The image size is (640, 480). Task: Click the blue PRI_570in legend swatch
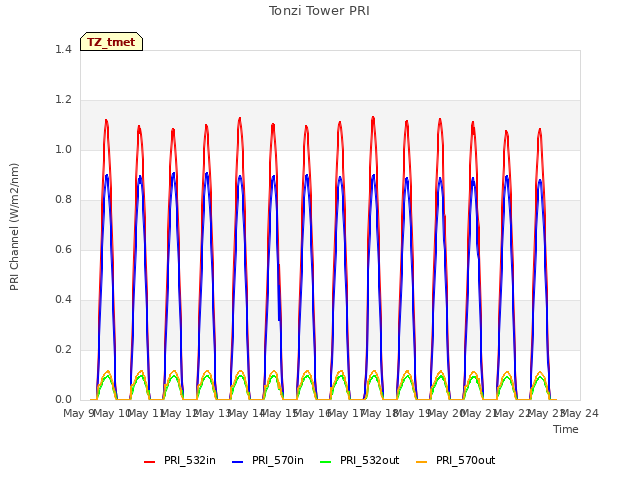click(x=238, y=462)
